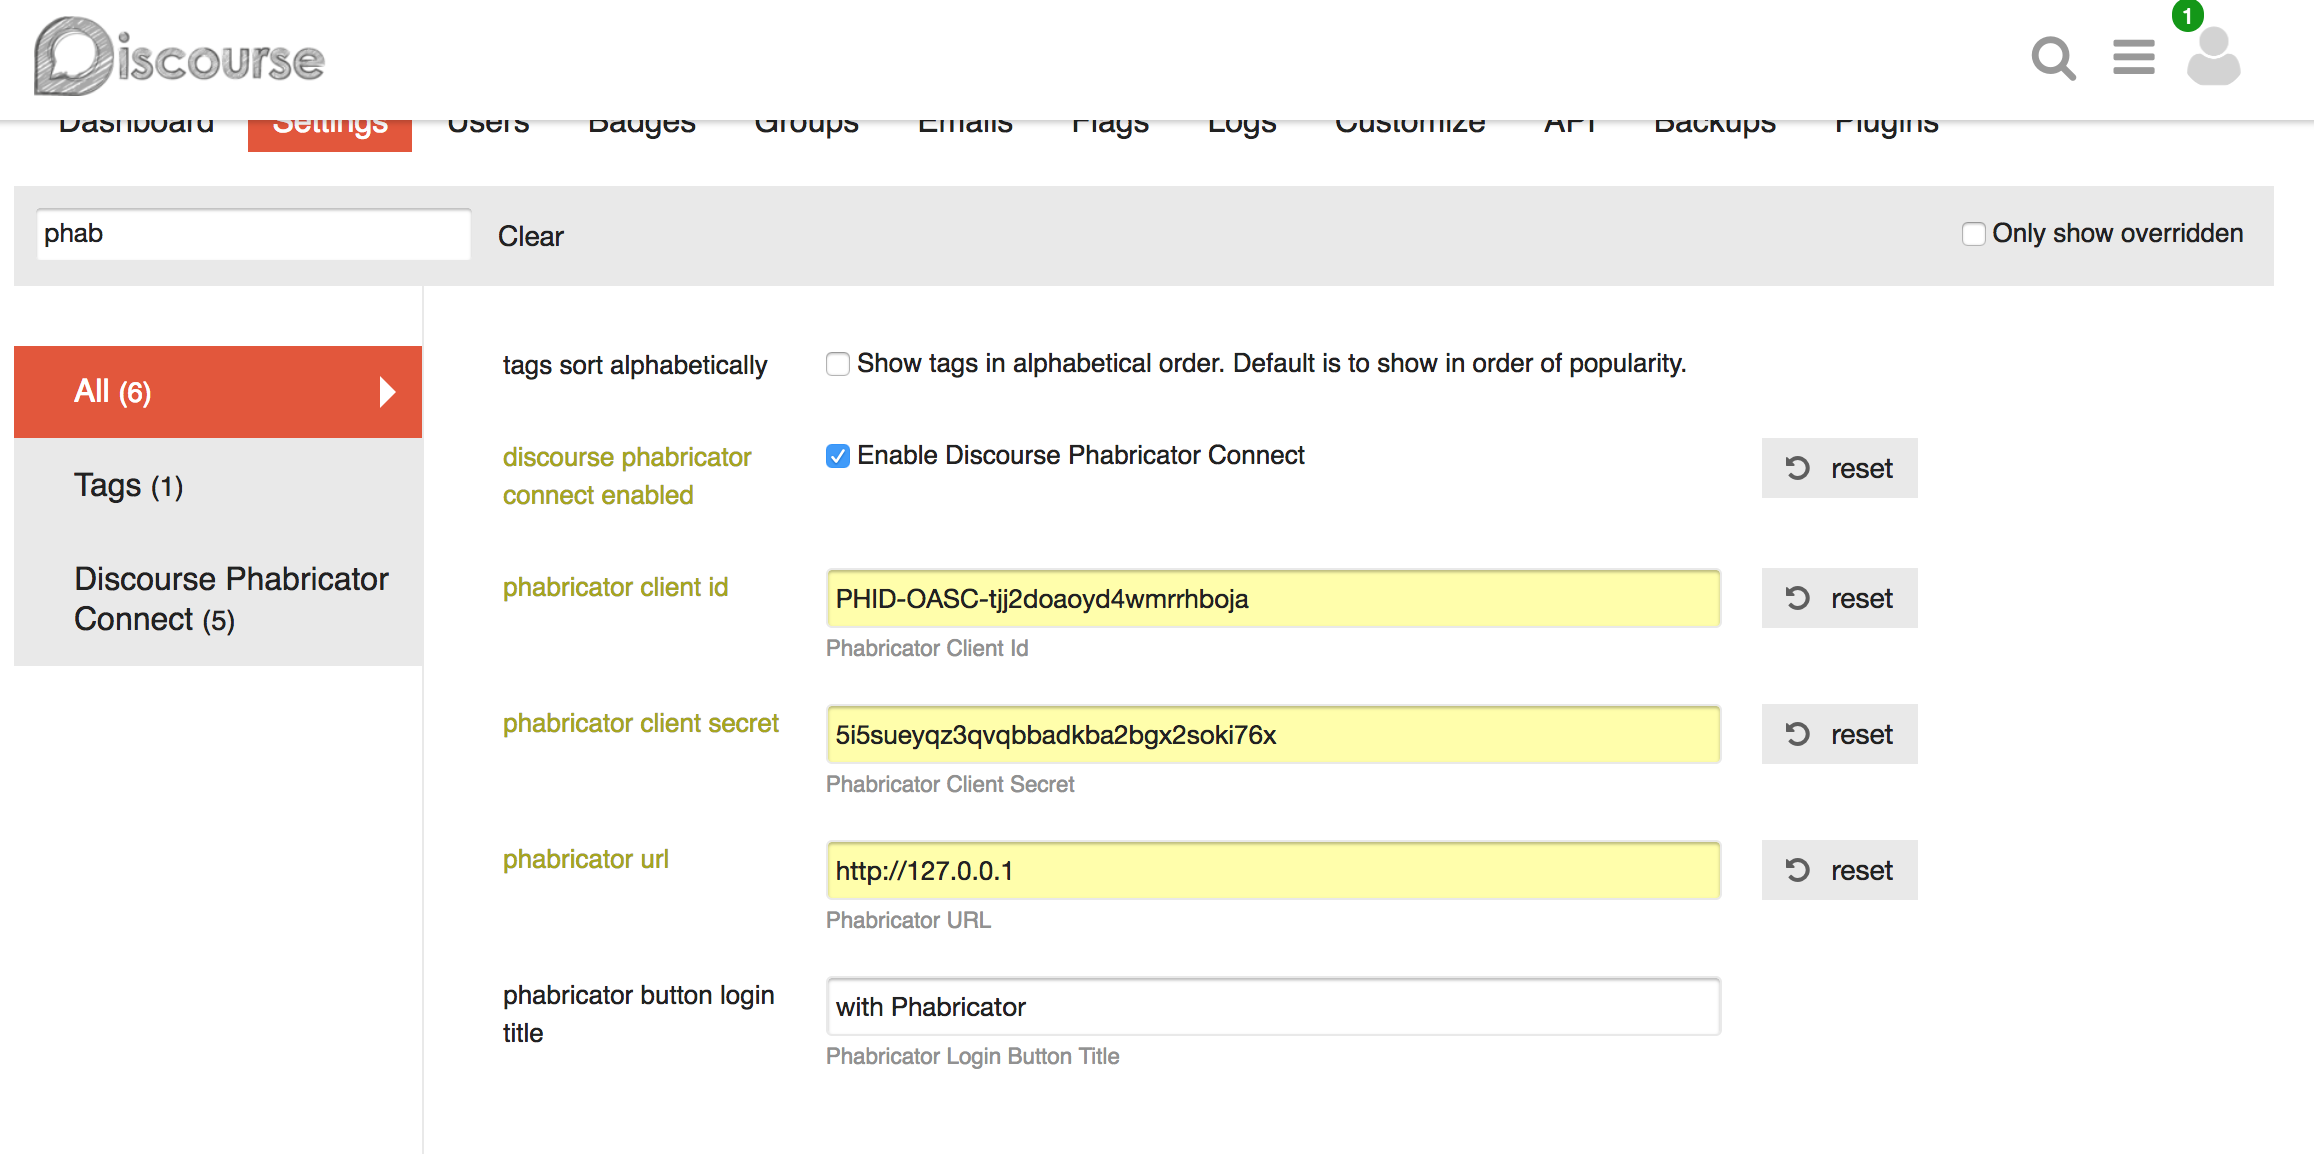This screenshot has width=2314, height=1154.
Task: Open the search magnifier icon
Action: 2053,58
